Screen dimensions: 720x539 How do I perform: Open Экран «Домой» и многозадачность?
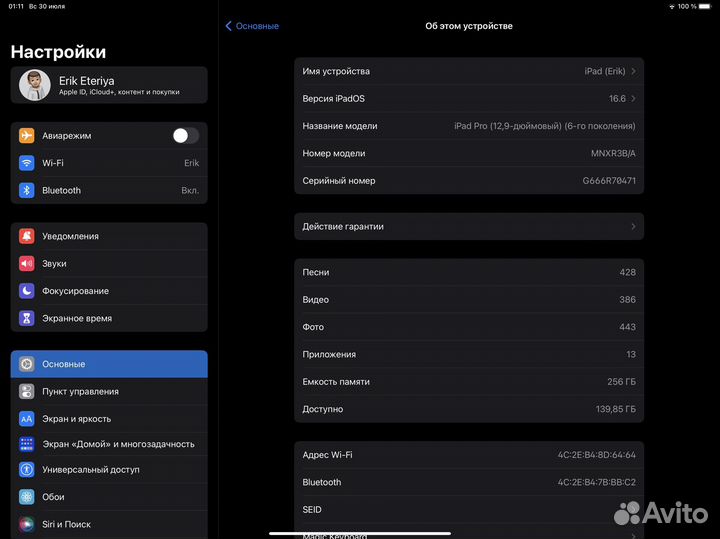coord(109,444)
